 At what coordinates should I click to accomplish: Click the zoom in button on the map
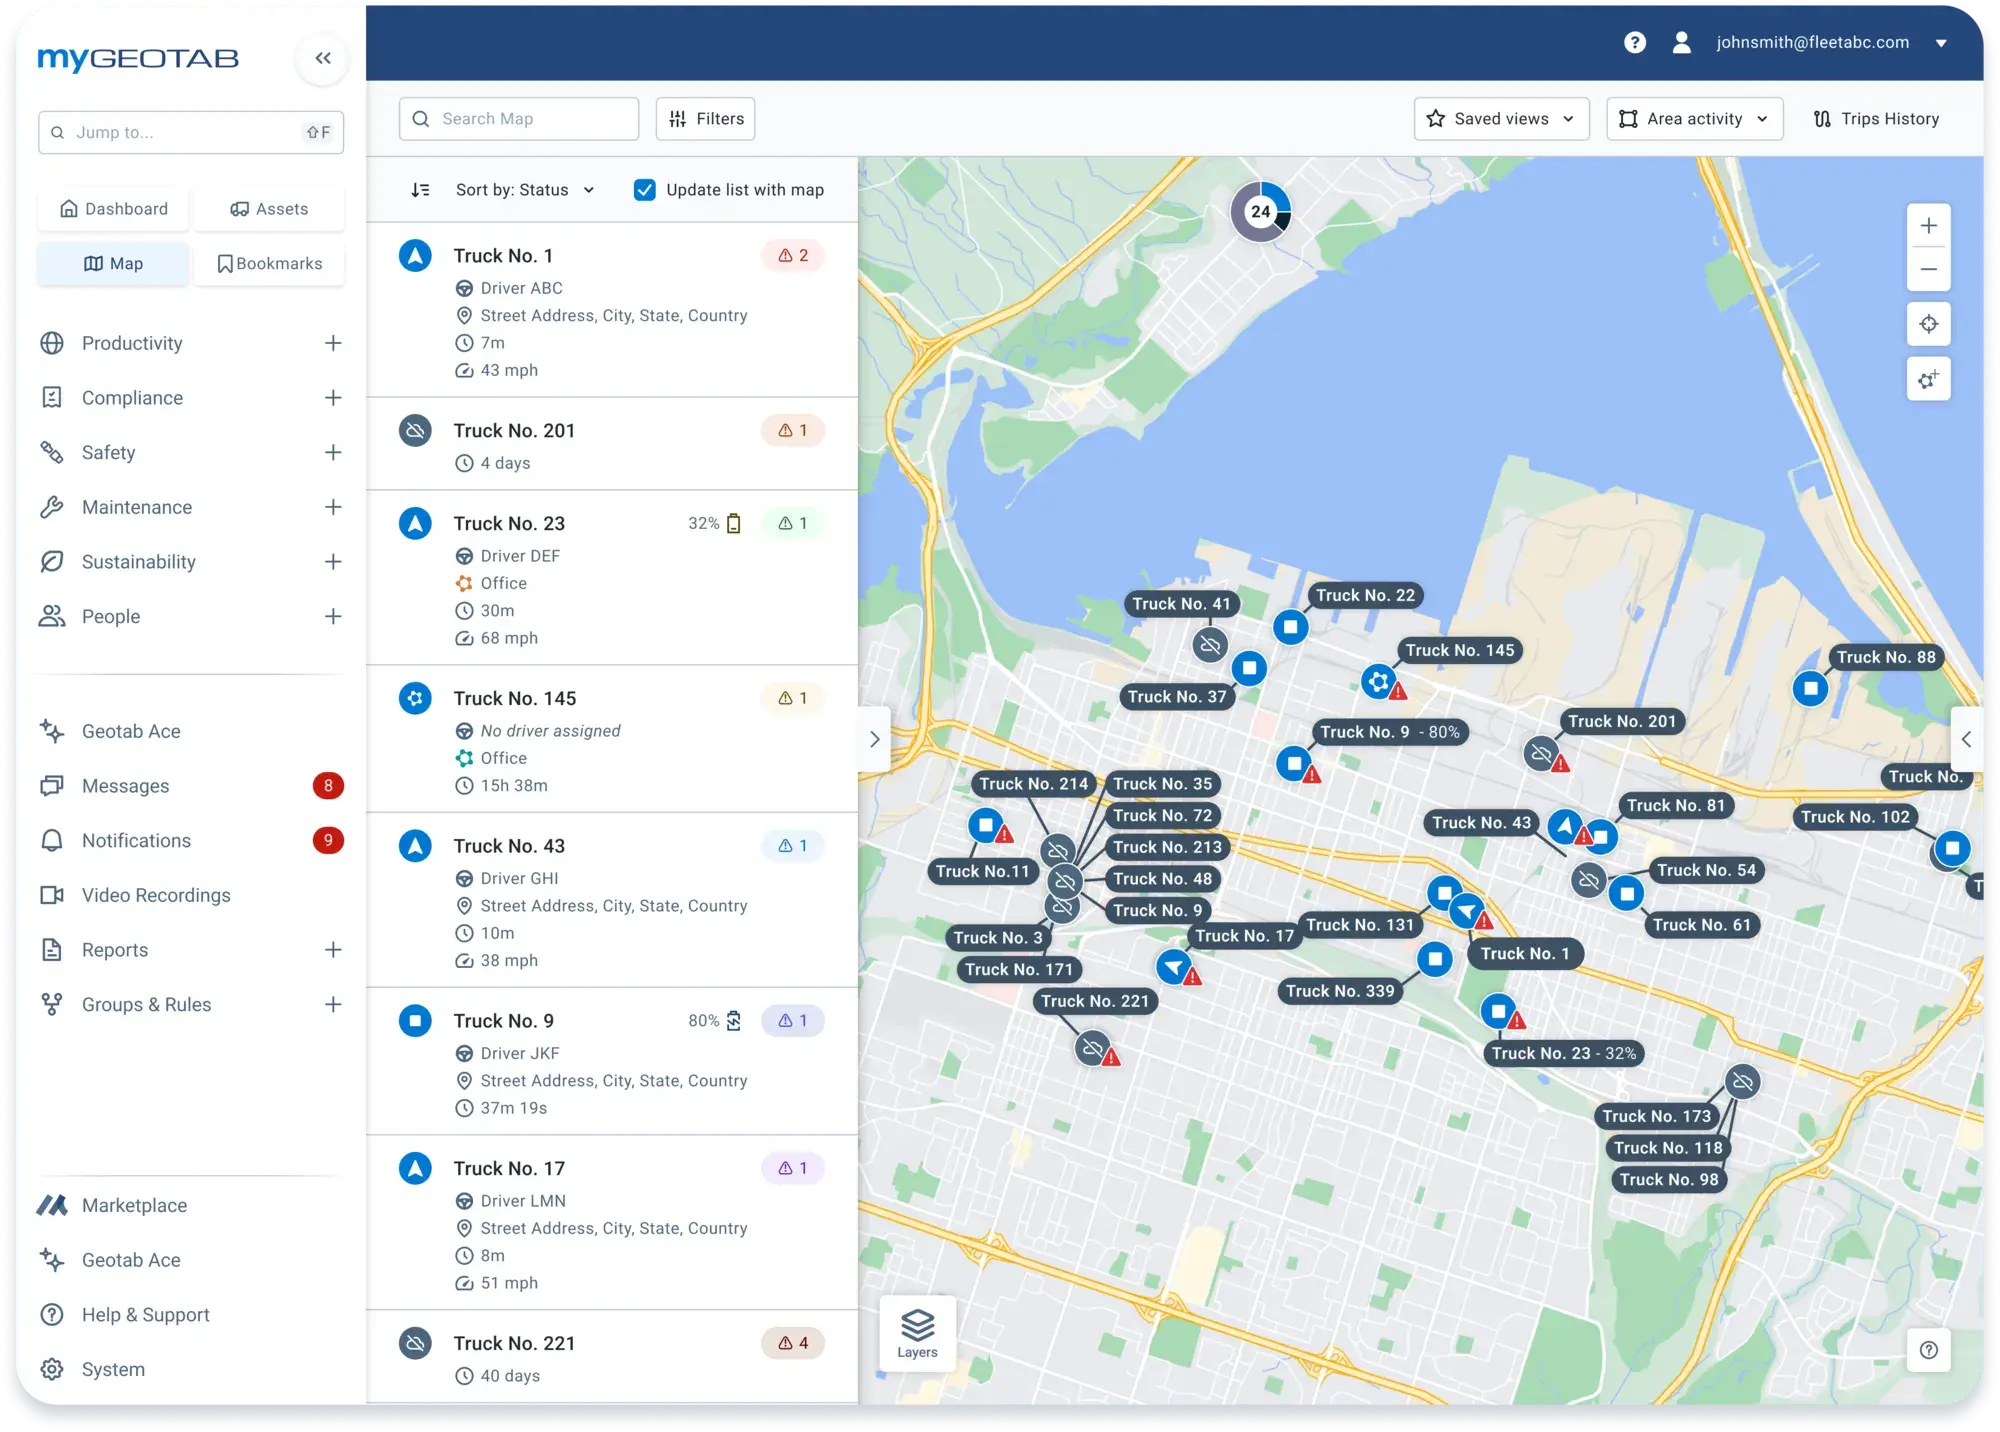pos(1929,225)
